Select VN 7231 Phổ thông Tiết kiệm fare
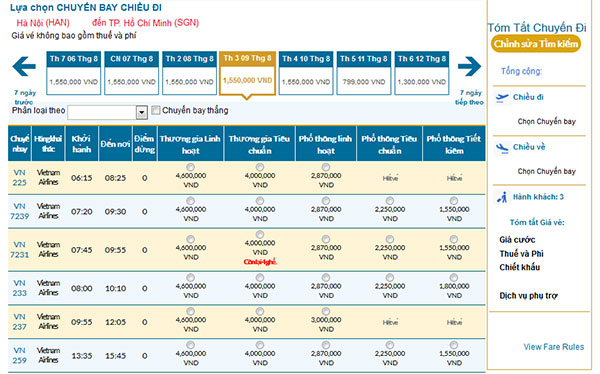Screen dimensions: 600x374 (x=454, y=239)
